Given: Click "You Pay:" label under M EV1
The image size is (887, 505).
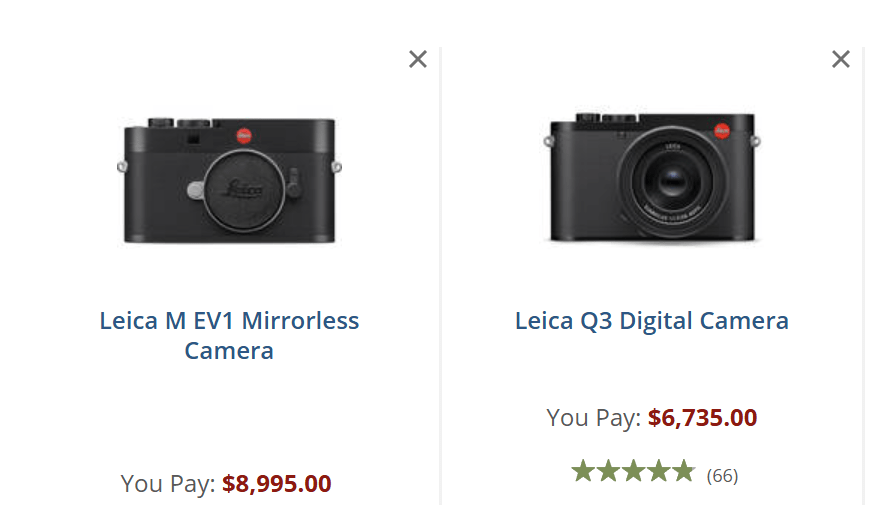Looking at the screenshot, I should (x=168, y=484).
